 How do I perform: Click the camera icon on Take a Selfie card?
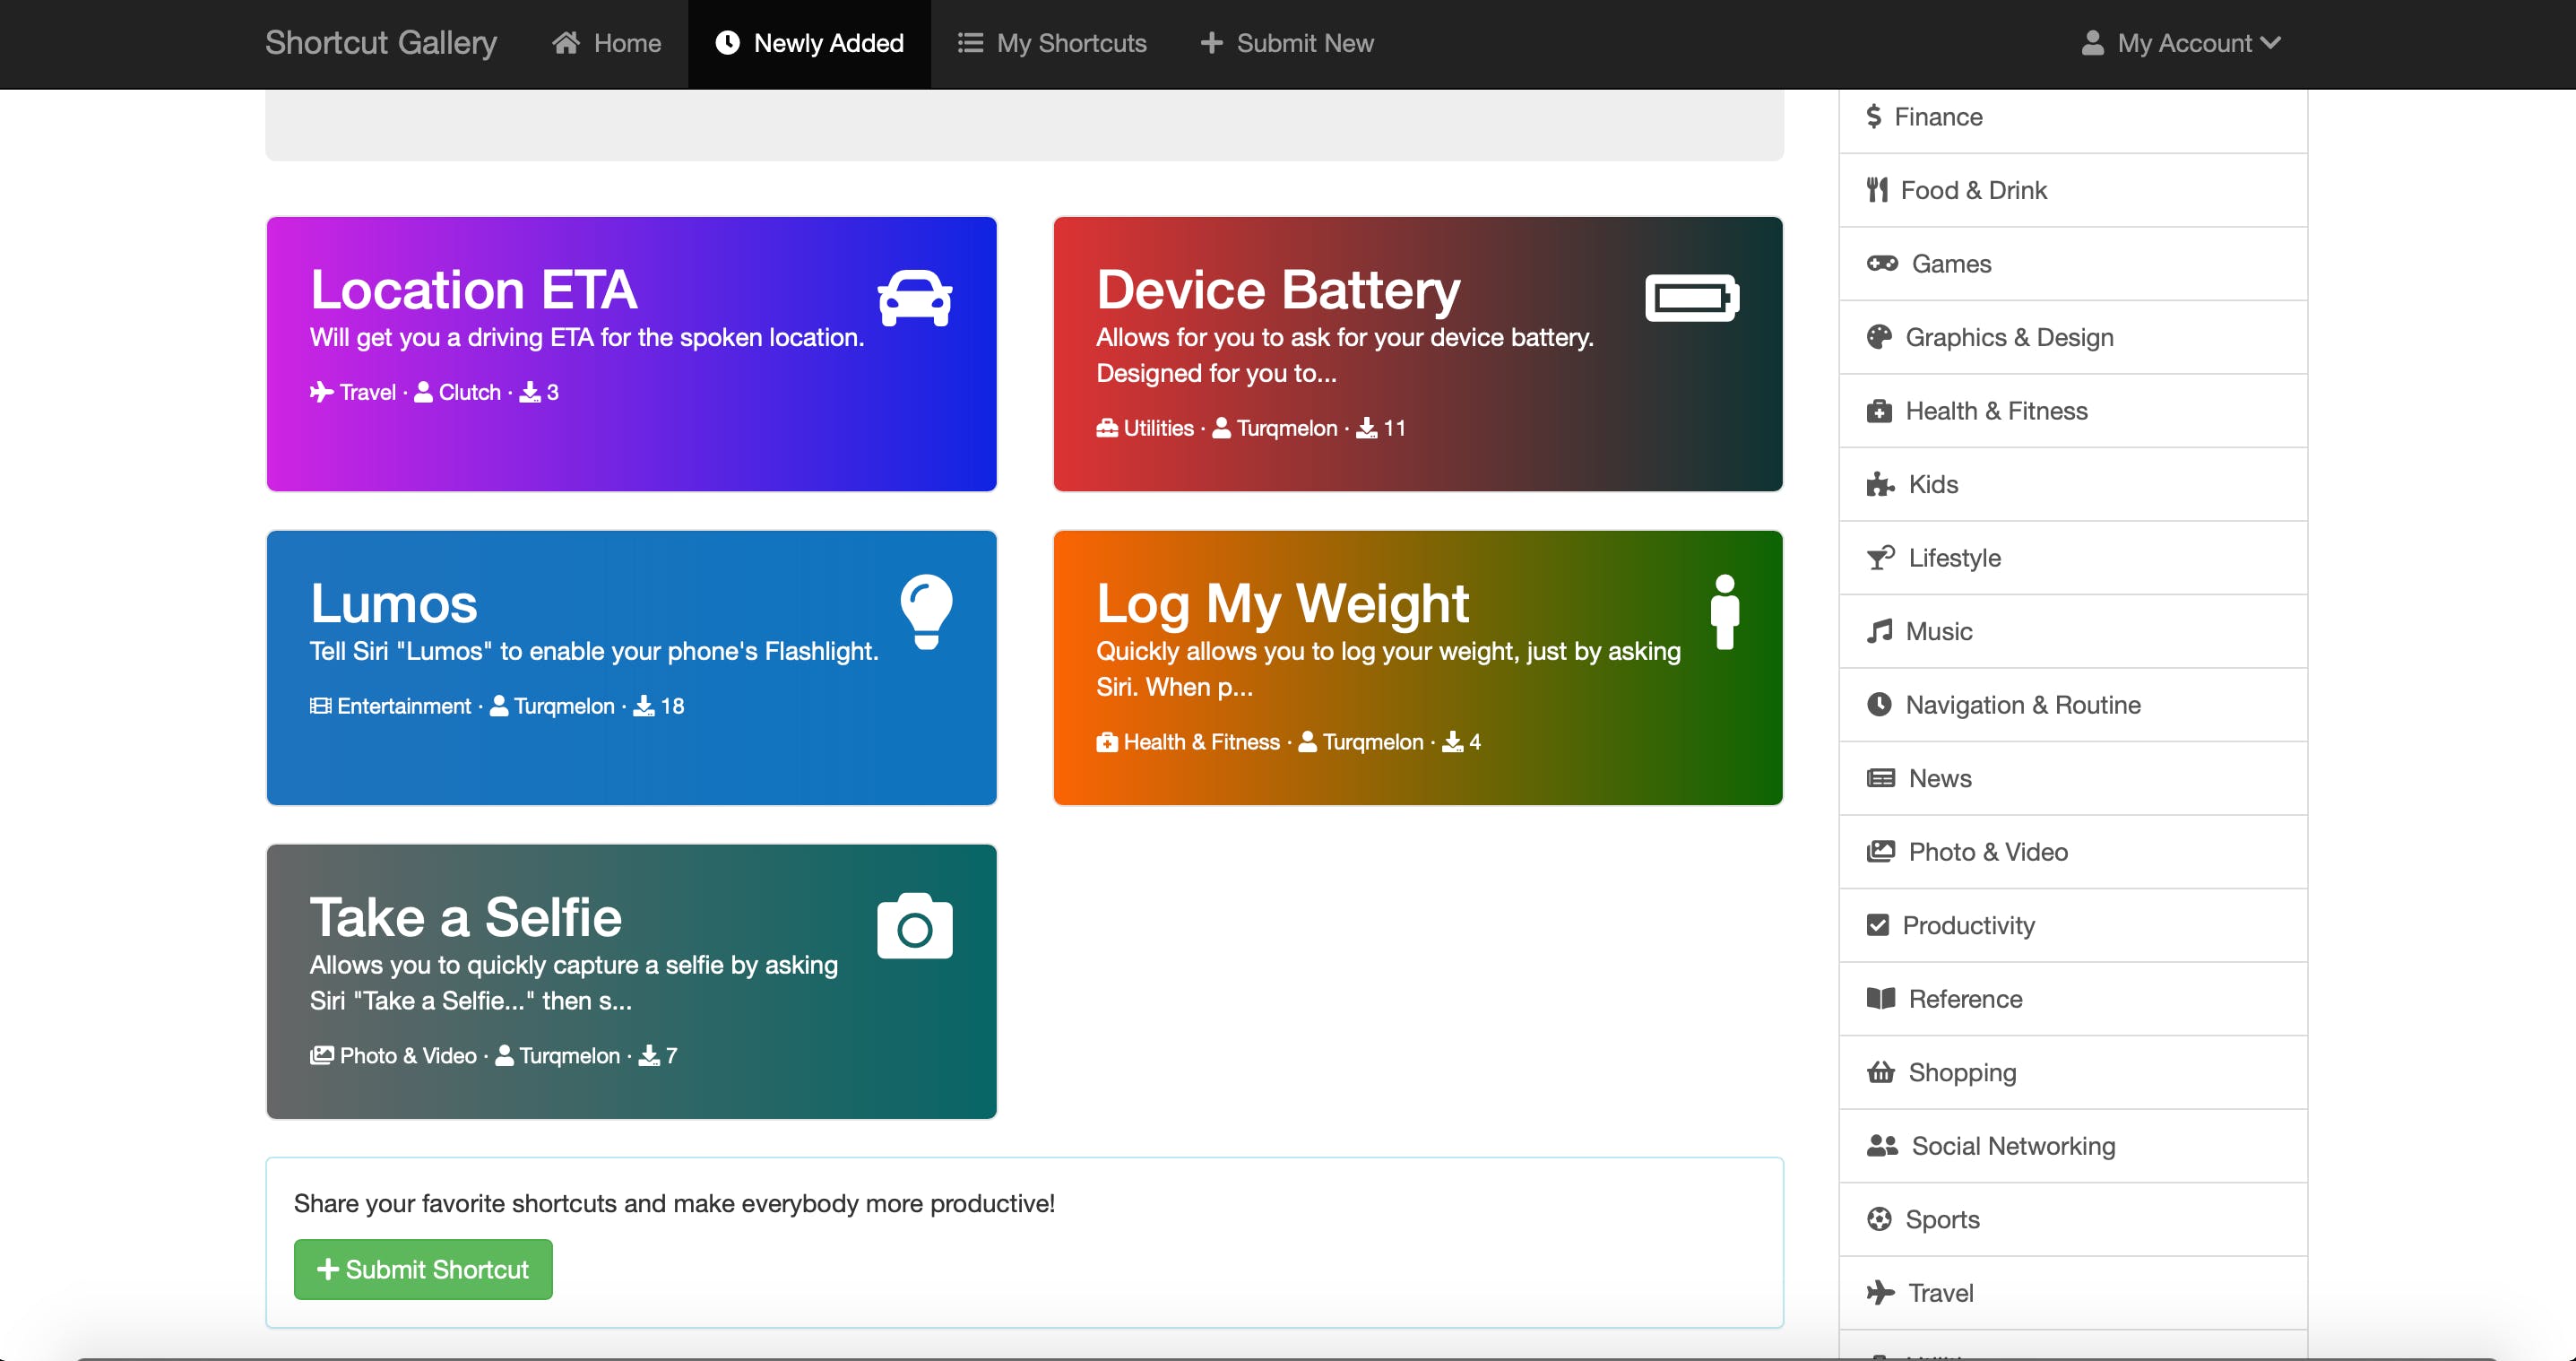[914, 925]
